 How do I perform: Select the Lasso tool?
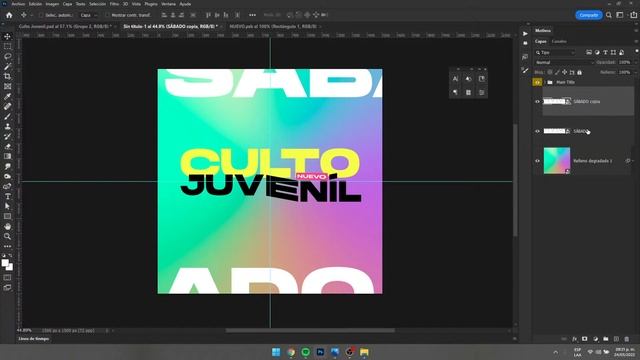[7, 56]
